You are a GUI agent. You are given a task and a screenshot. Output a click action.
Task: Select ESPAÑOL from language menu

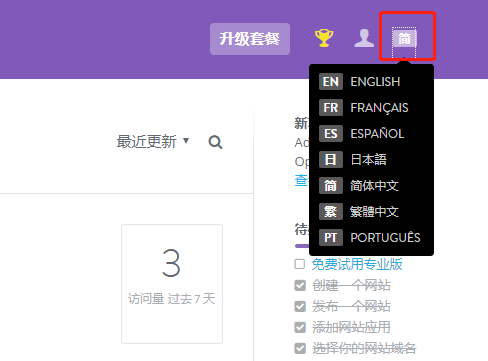pos(371,134)
